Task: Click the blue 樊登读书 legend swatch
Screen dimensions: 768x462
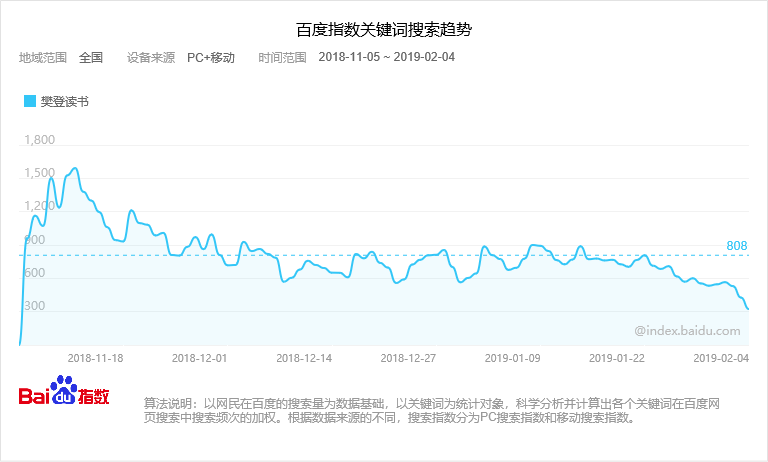Action: [x=30, y=101]
